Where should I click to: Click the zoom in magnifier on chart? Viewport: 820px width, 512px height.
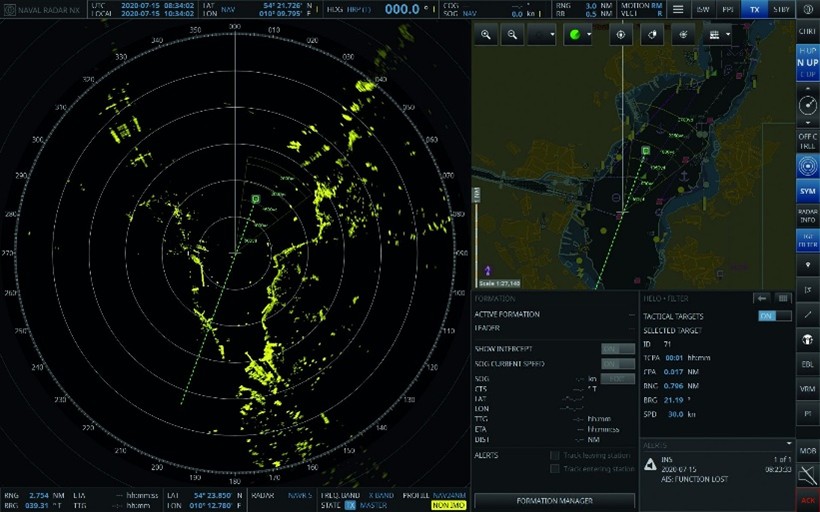click(486, 35)
